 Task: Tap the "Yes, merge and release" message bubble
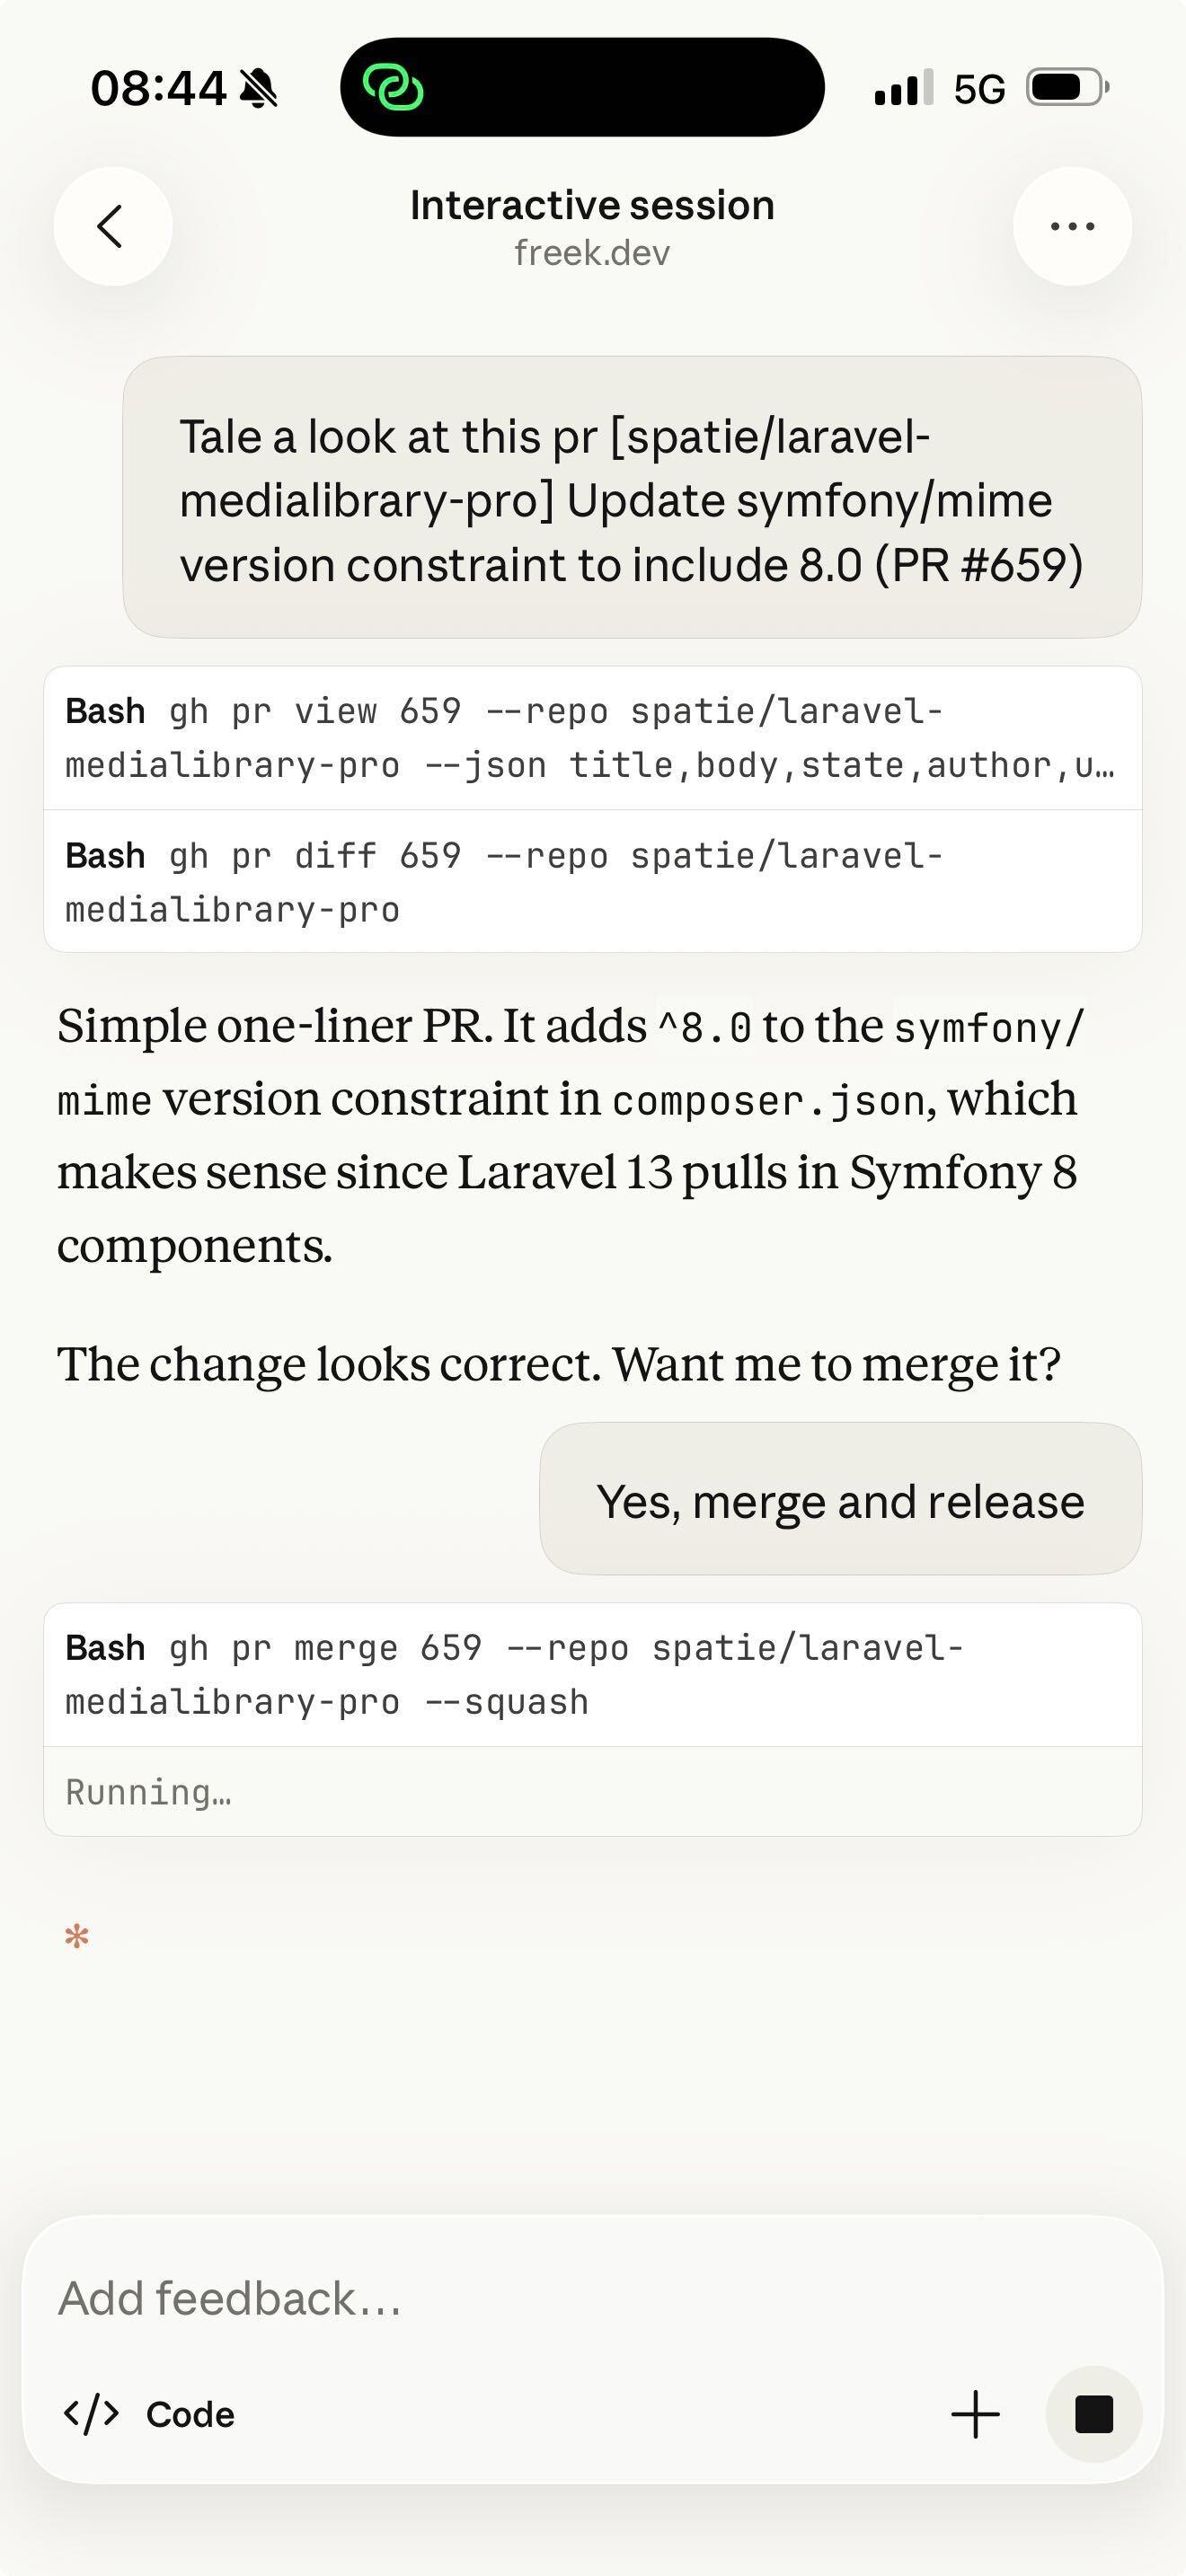840,1500
